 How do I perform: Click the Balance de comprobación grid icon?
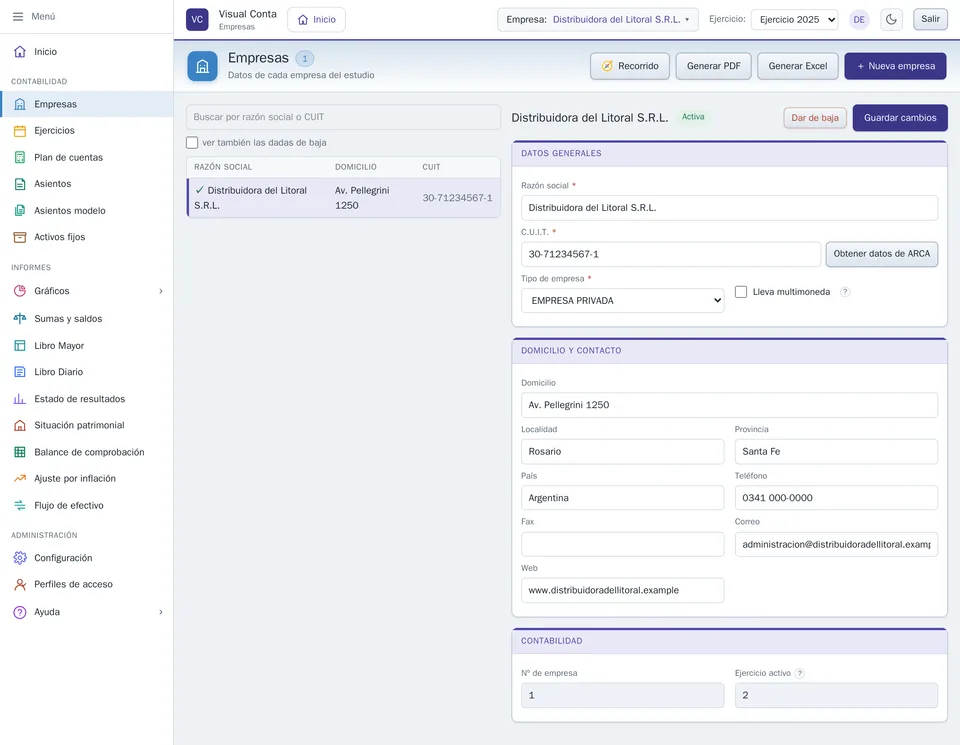coord(20,452)
